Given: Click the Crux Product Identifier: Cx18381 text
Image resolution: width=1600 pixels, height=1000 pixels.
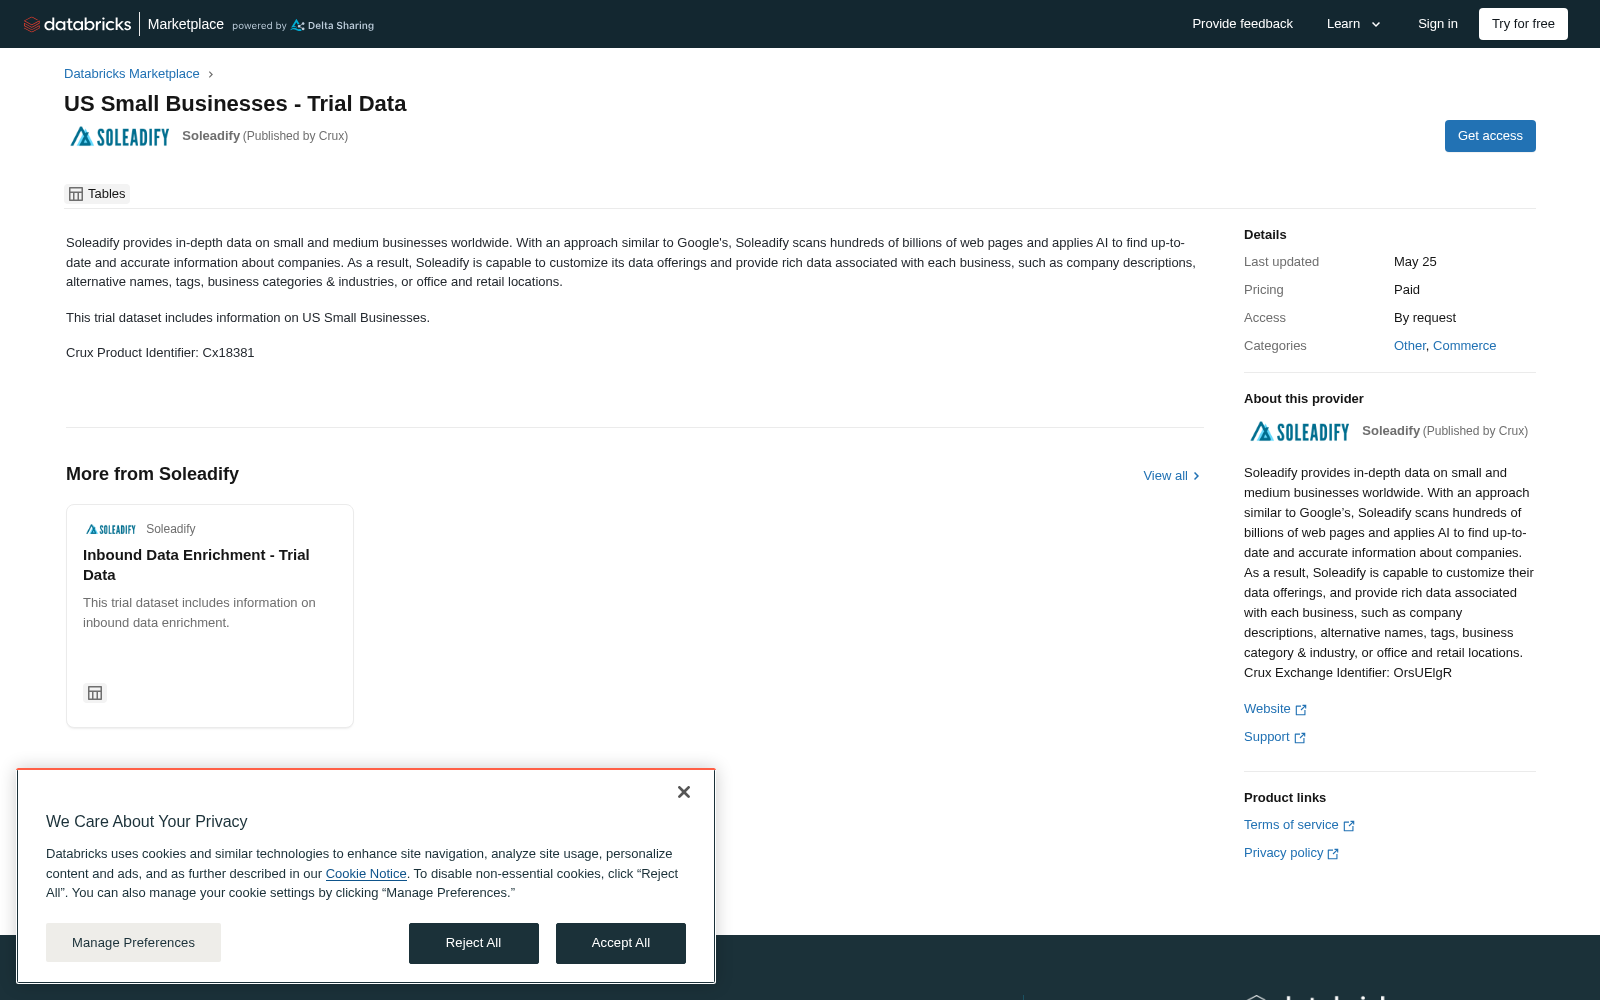Looking at the screenshot, I should (160, 353).
